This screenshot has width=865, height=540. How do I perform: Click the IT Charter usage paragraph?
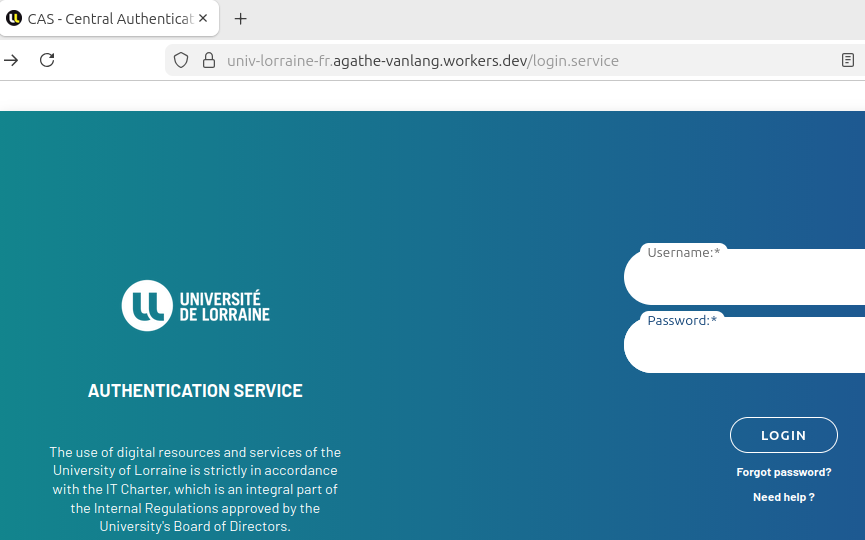(x=195, y=489)
